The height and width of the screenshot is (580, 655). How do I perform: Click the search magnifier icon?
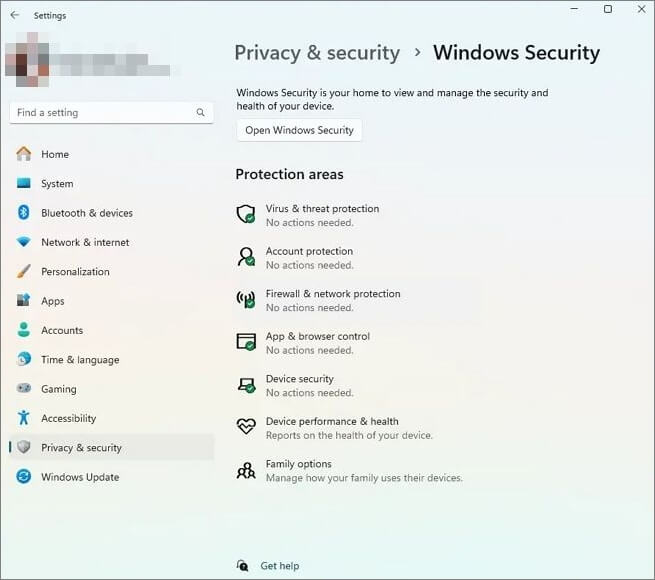(200, 113)
